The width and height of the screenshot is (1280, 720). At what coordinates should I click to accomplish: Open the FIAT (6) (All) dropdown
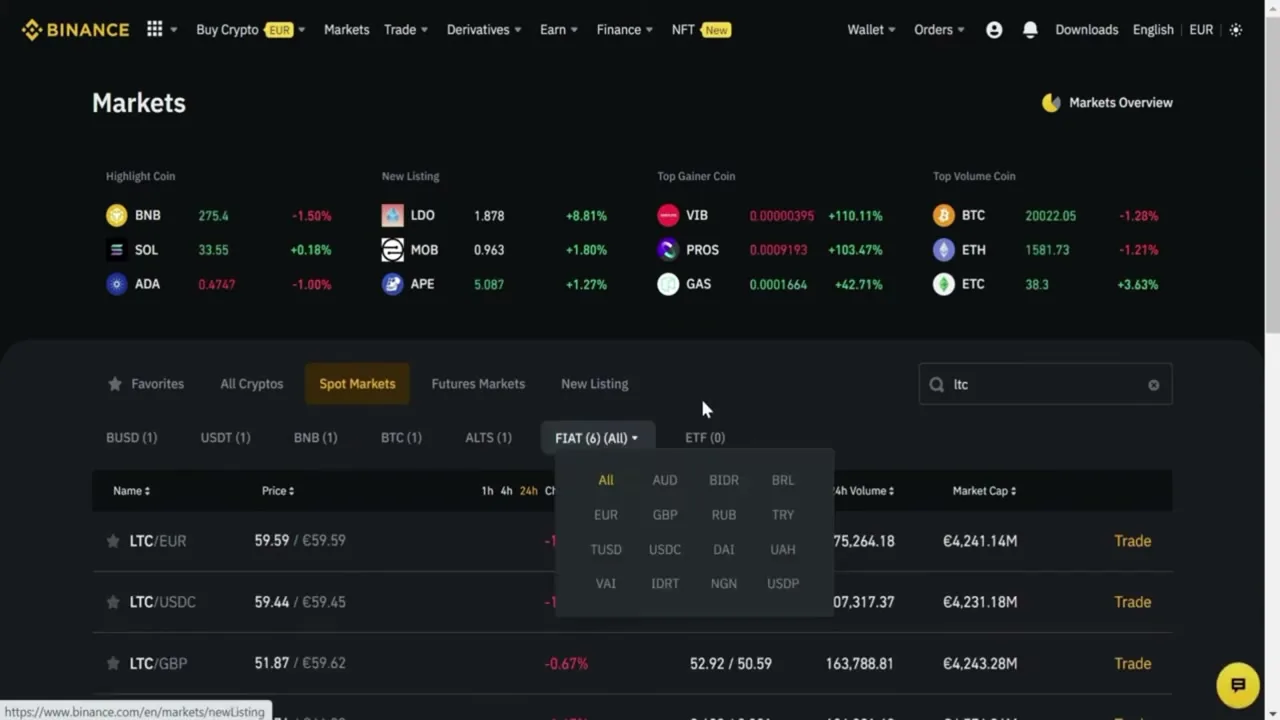(597, 438)
